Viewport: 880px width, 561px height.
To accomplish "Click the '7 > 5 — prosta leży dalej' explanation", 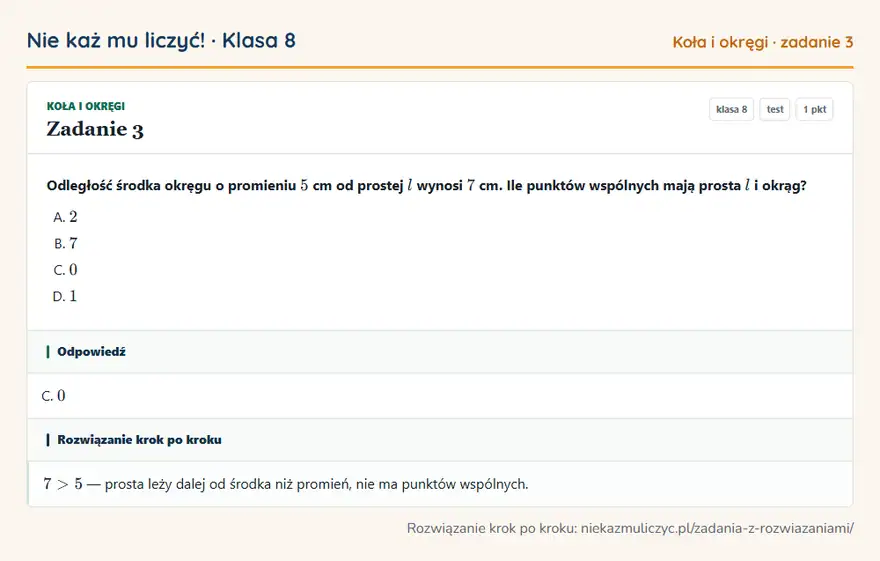I will pos(286,484).
